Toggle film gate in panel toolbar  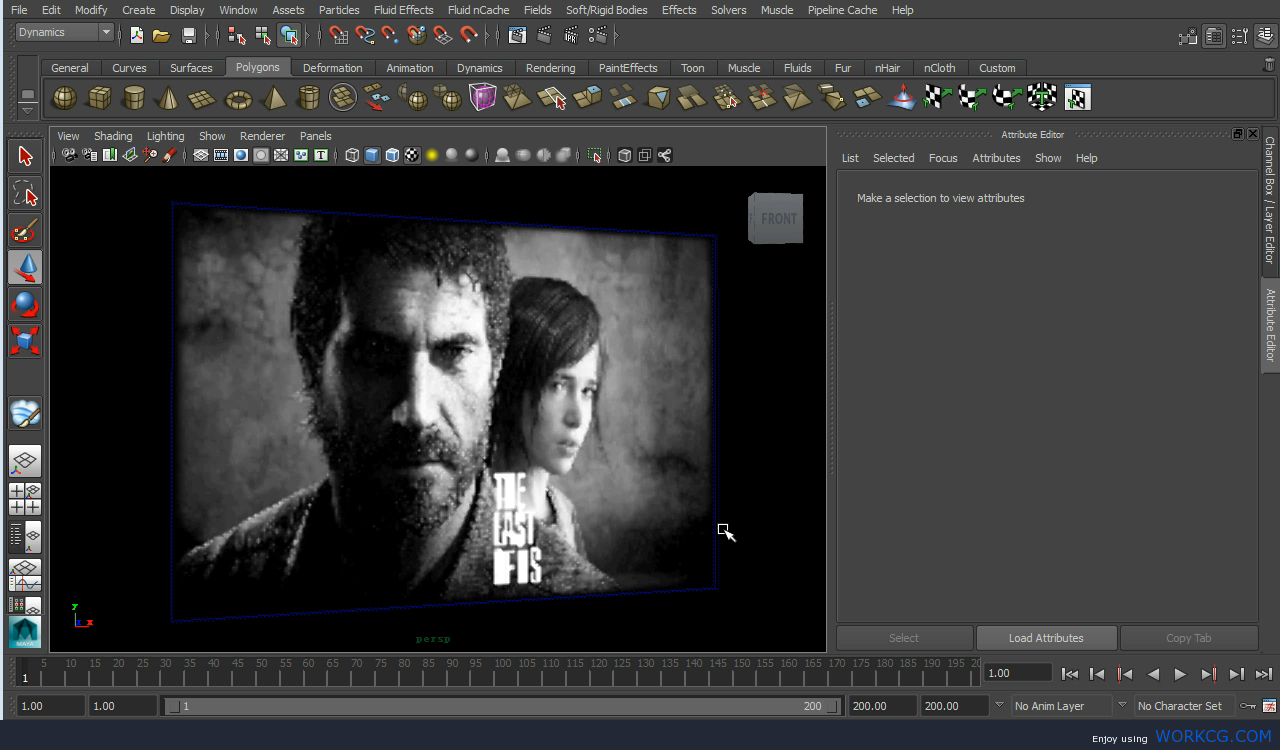221,155
